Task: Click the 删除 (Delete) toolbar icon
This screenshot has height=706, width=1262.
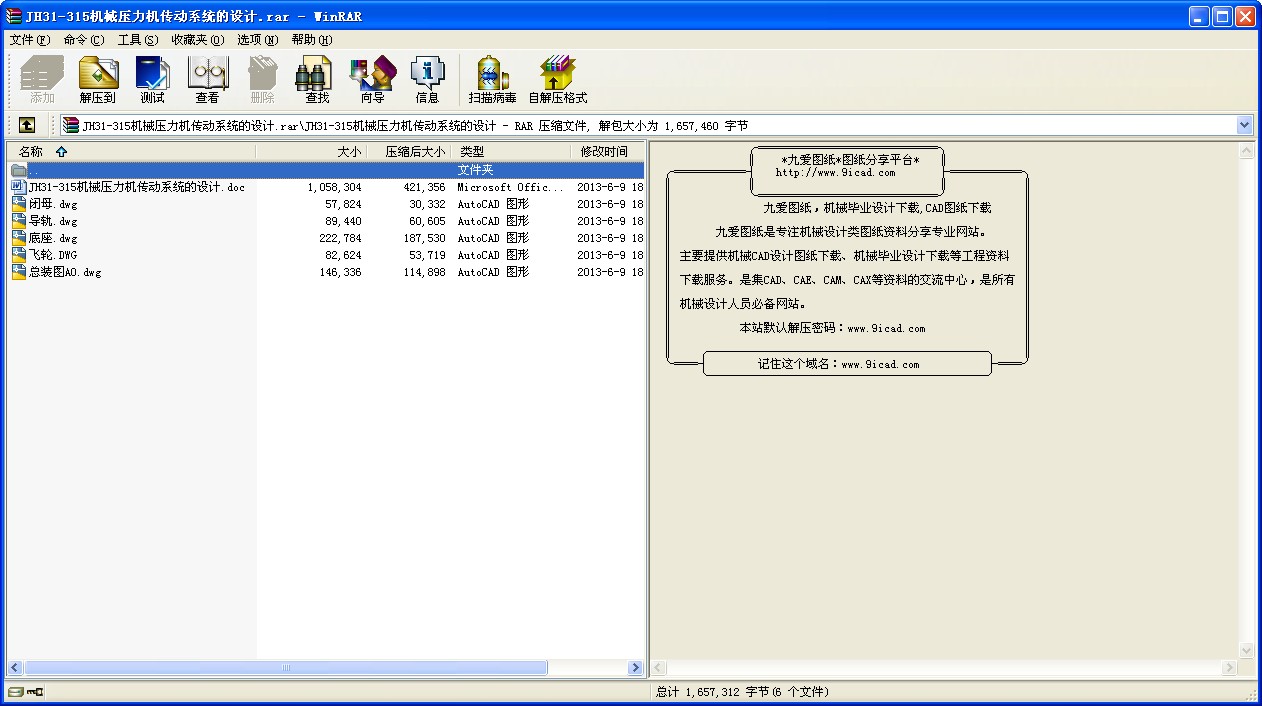Action: click(x=262, y=80)
